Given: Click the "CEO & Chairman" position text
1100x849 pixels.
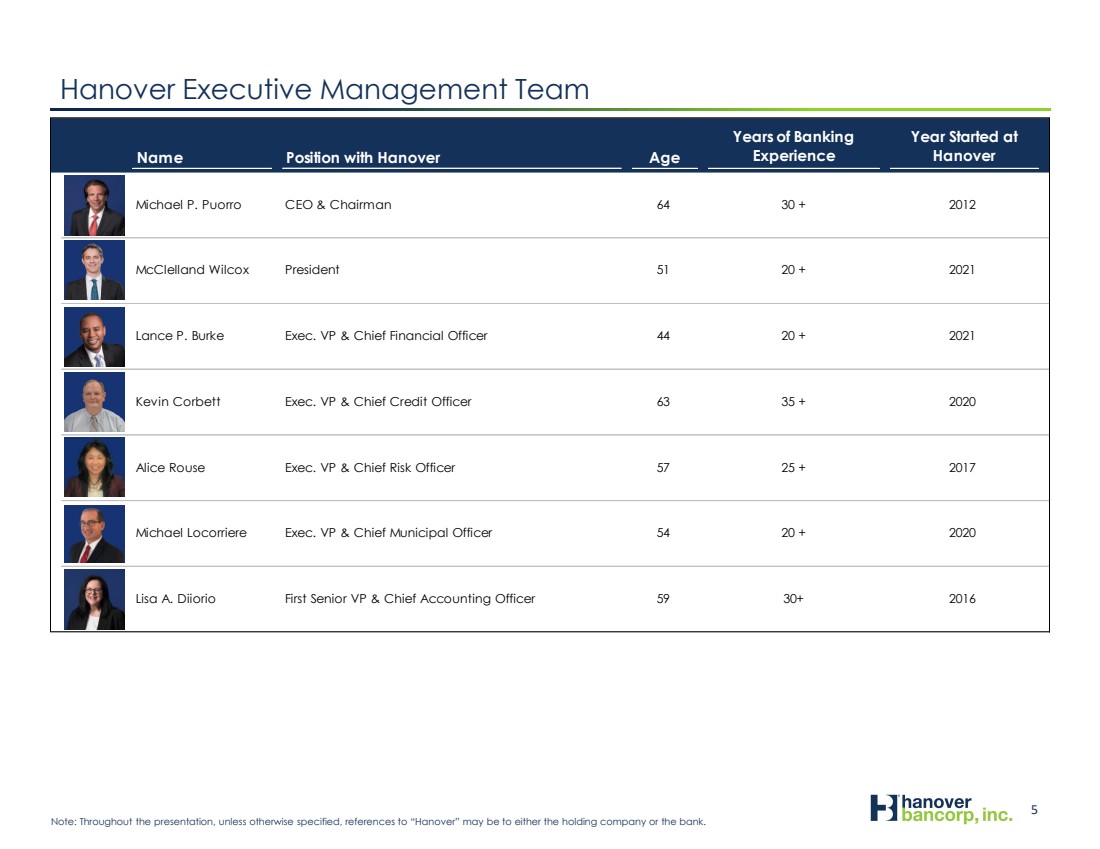Looking at the screenshot, I should 338,205.
